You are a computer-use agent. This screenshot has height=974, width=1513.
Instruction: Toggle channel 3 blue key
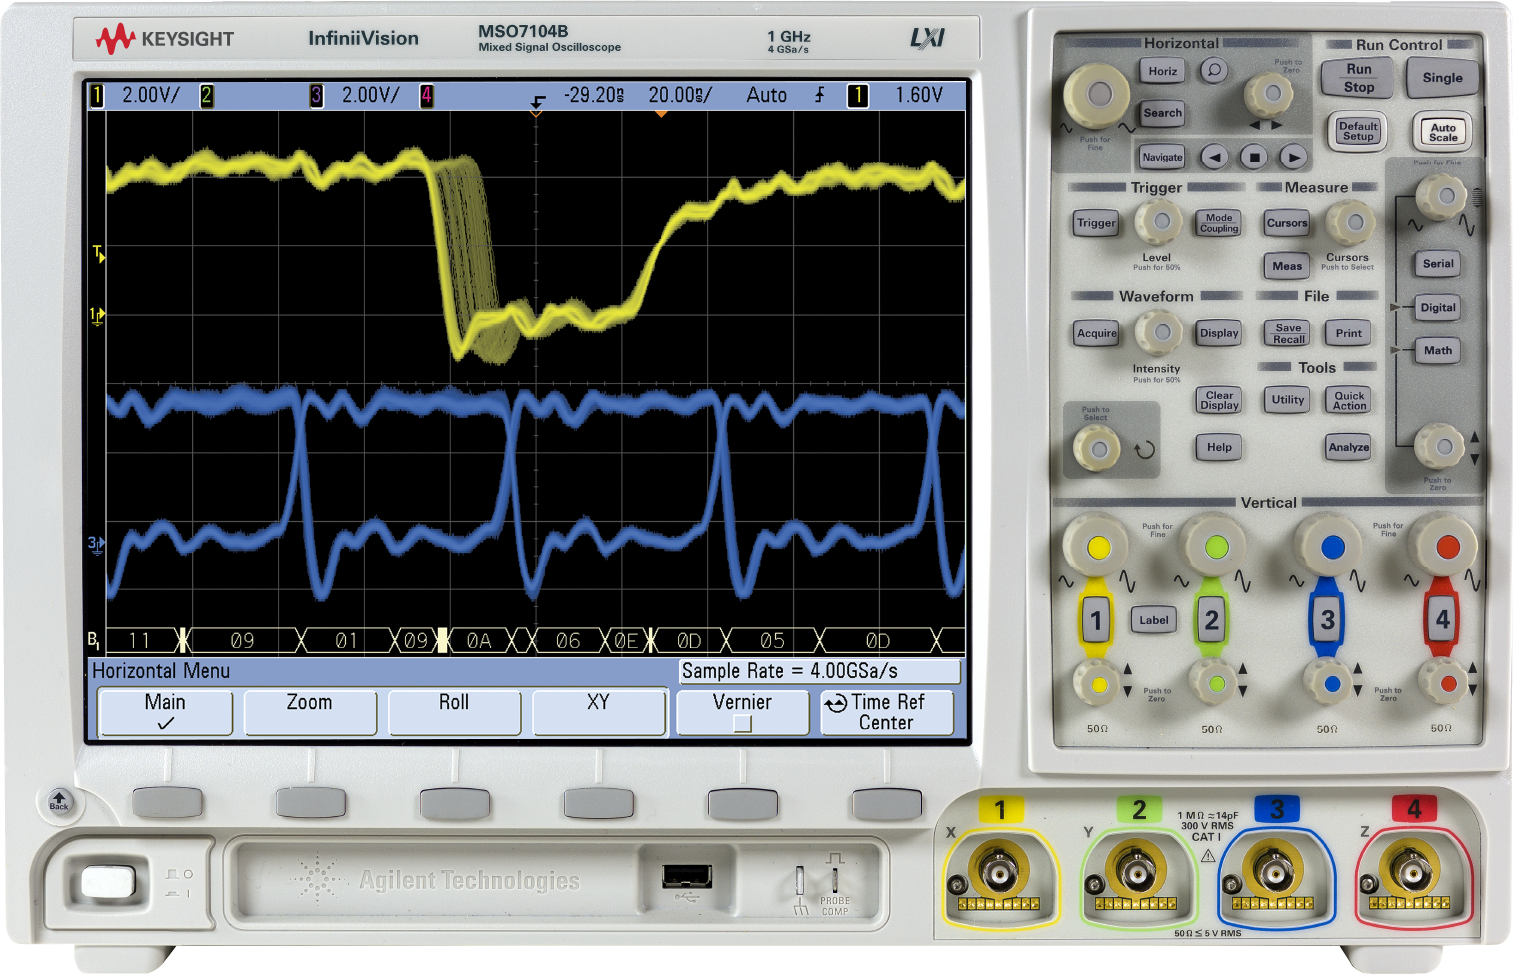coord(1327,620)
